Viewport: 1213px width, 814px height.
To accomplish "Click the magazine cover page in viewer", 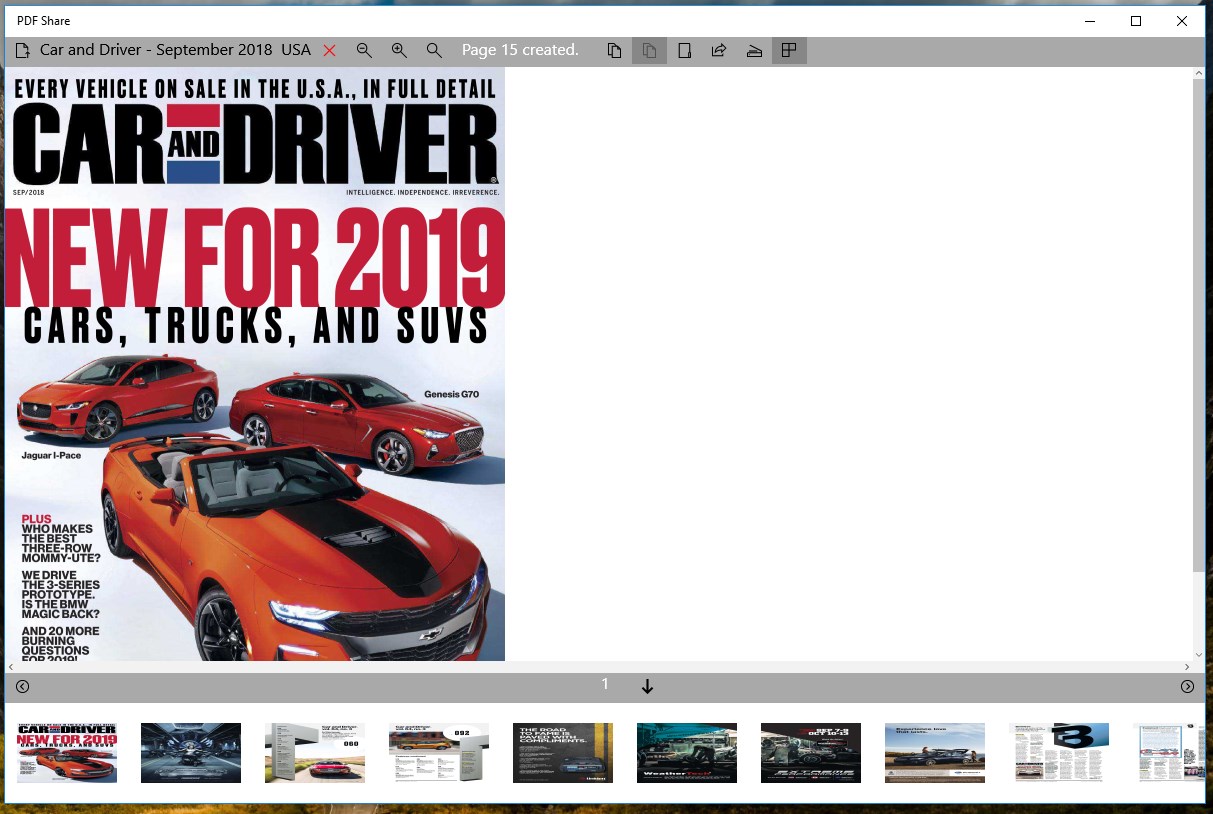I will 255,364.
